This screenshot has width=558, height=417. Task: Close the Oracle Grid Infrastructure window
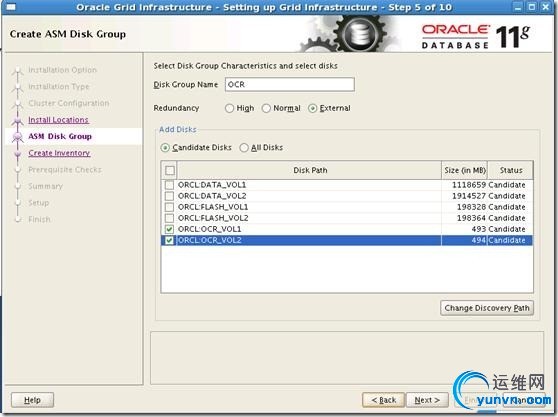[546, 7]
